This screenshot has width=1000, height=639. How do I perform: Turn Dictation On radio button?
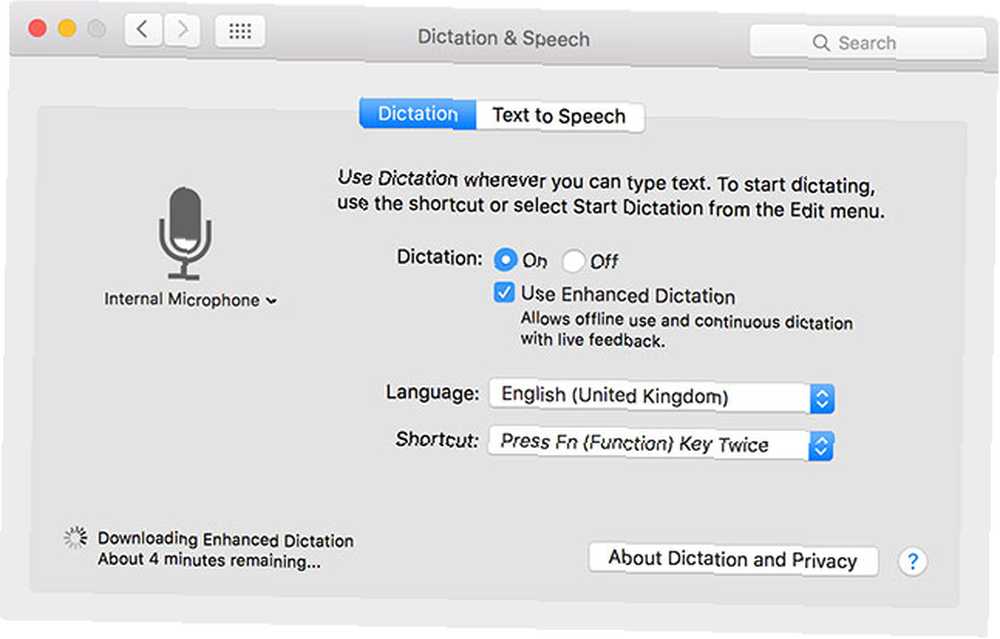point(504,260)
